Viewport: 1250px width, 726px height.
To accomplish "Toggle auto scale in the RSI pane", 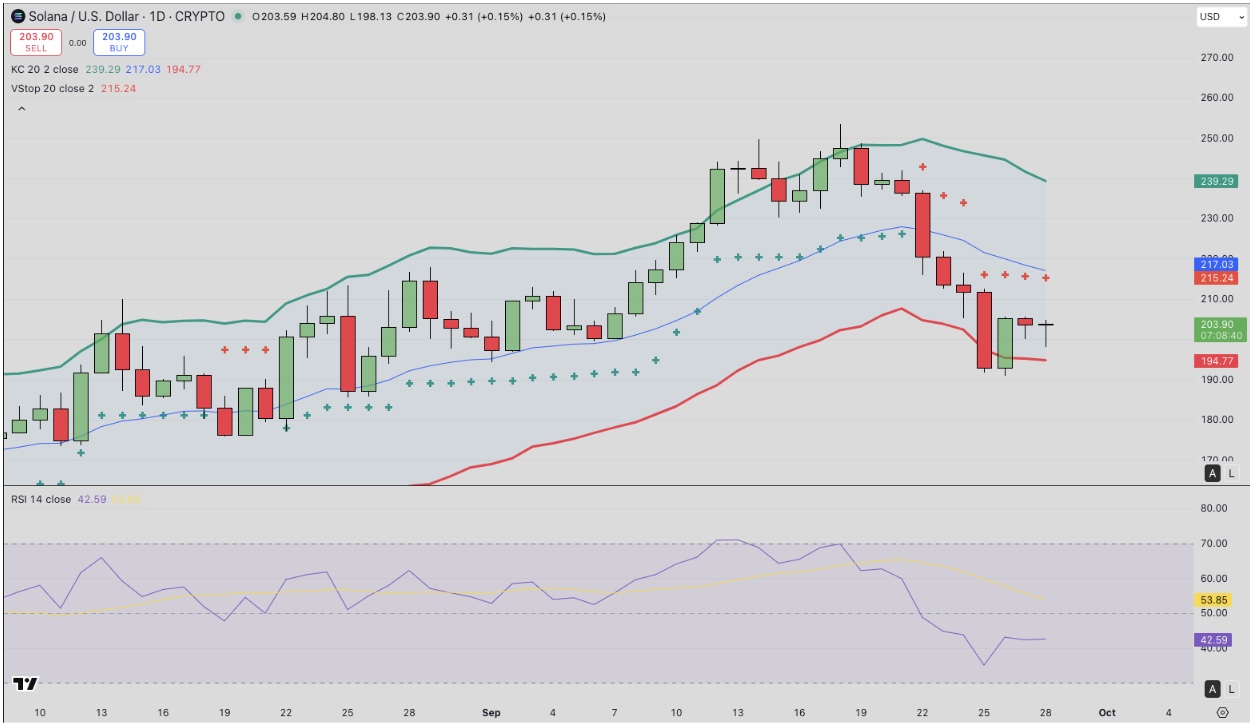I will 1212,688.
